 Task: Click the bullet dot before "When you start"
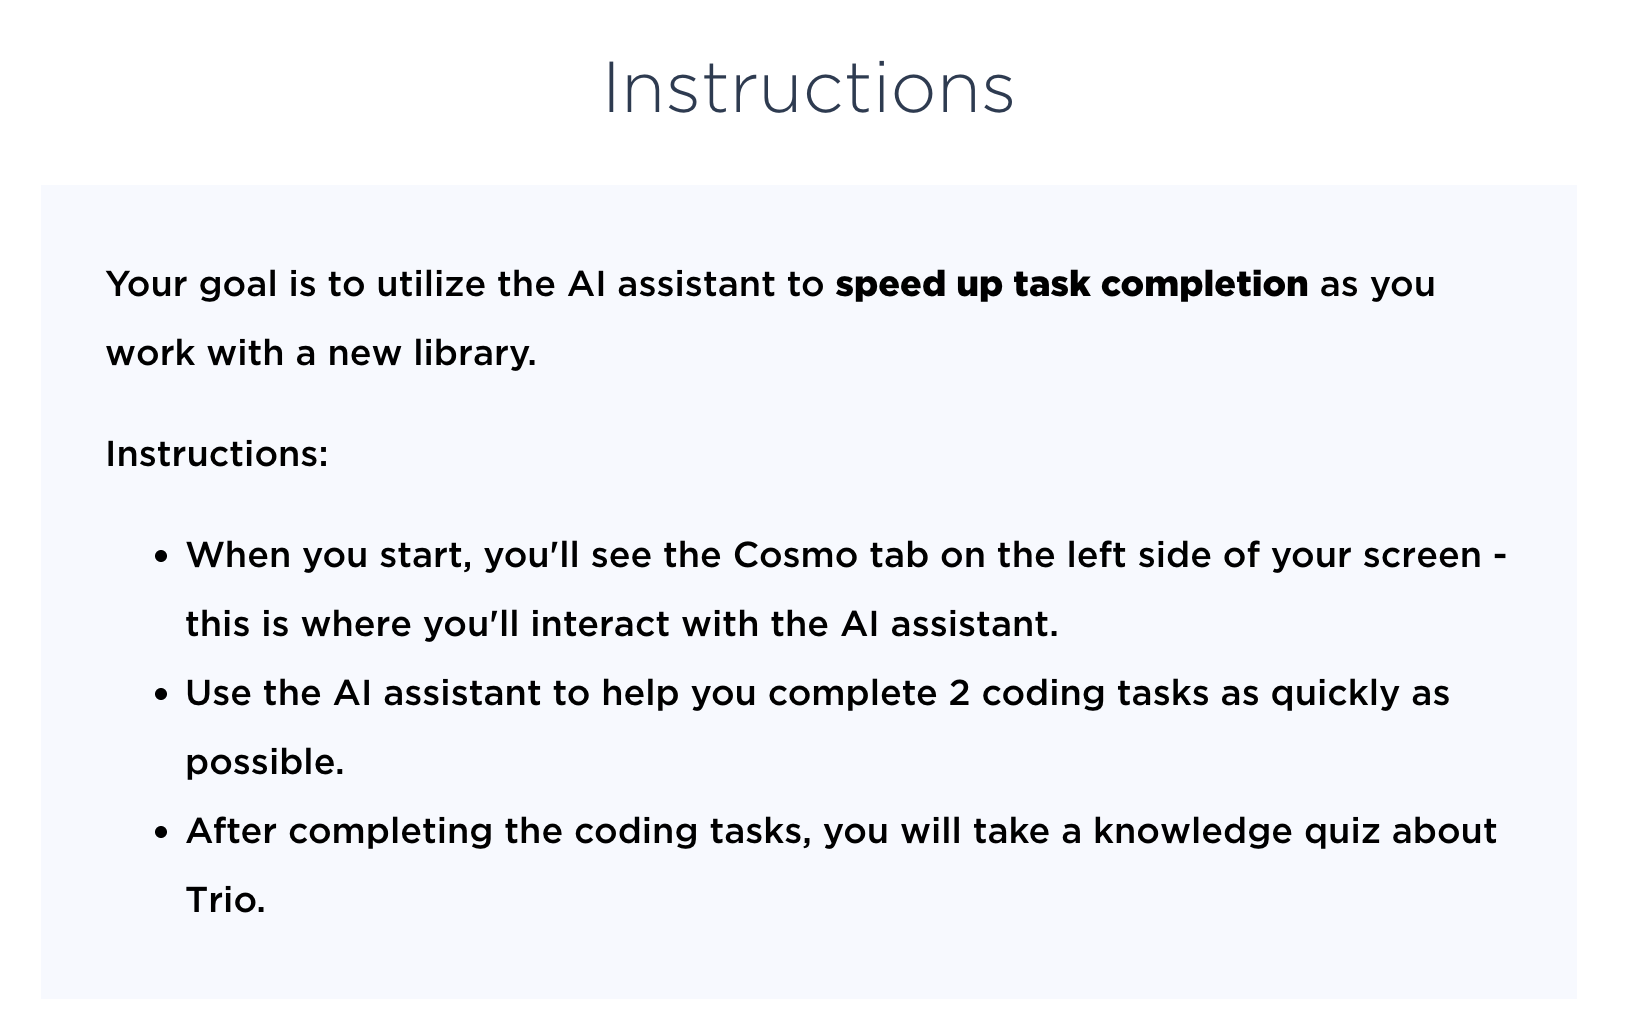pos(161,557)
